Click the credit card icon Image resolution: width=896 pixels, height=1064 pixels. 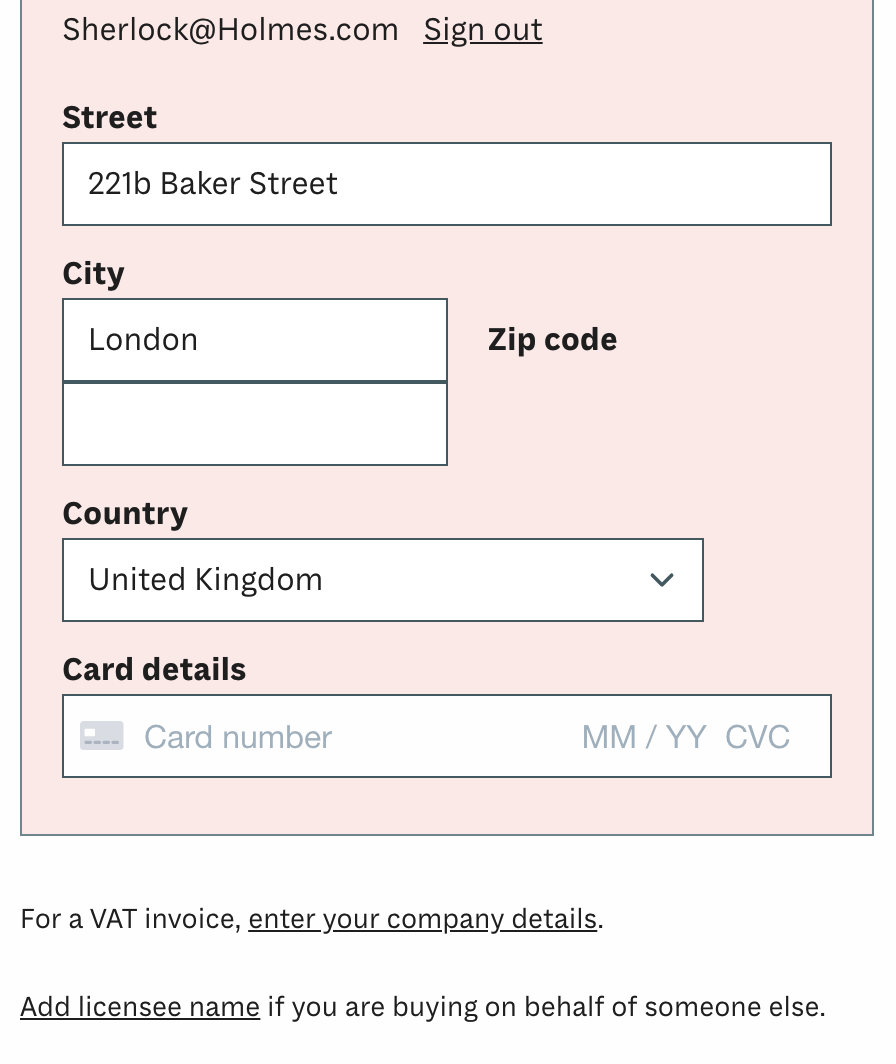(102, 736)
